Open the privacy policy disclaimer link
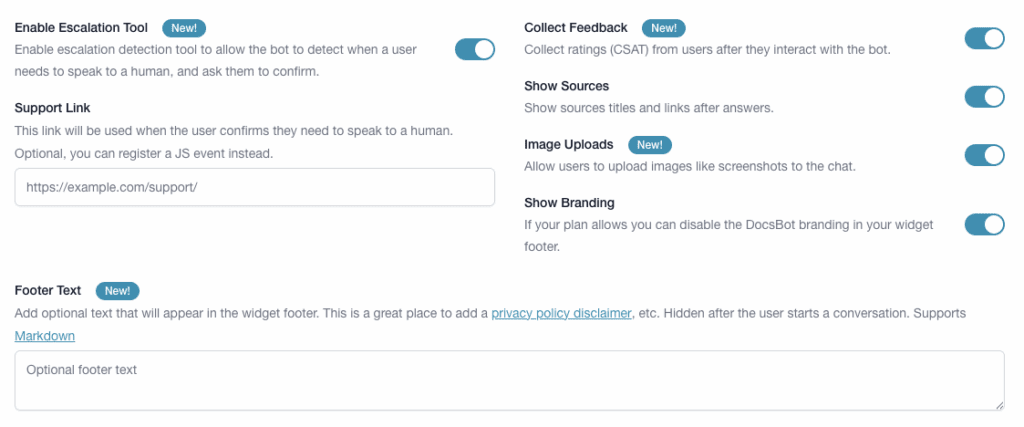This screenshot has height=427, width=1024. tap(561, 313)
